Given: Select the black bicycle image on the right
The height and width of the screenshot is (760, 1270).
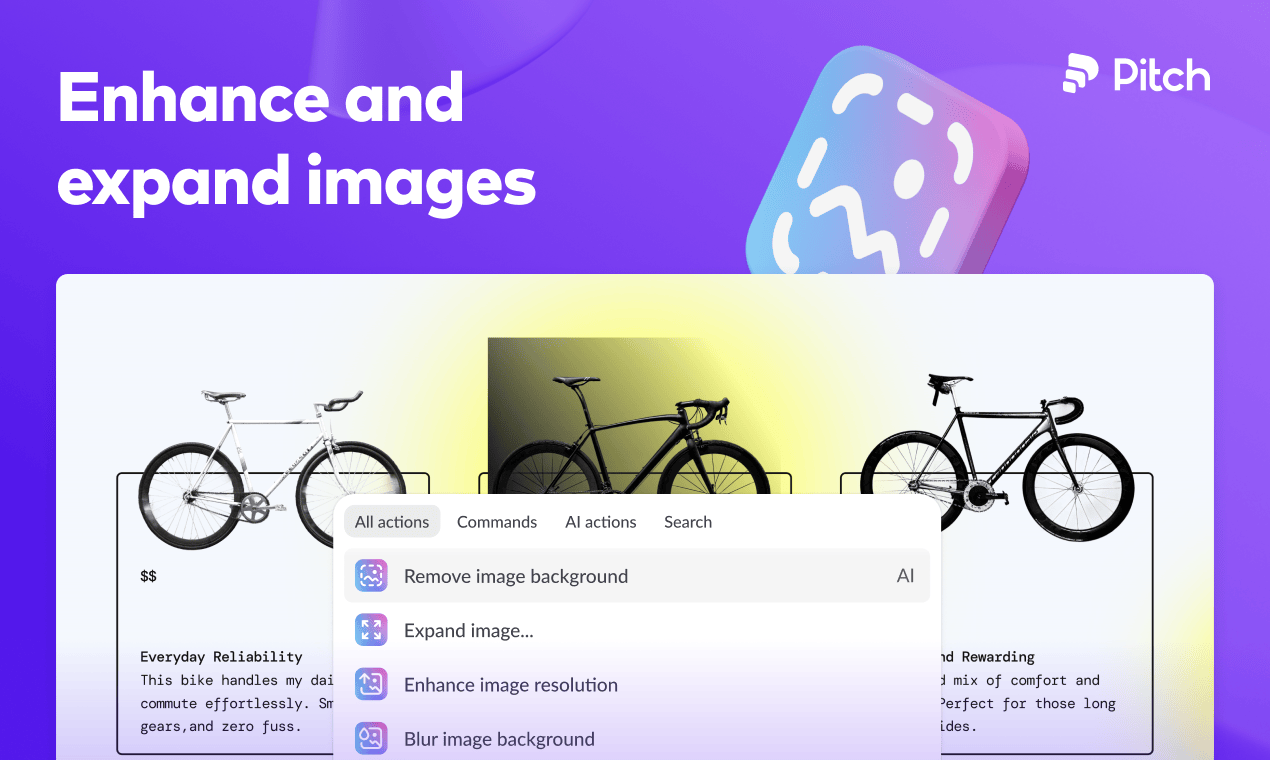Looking at the screenshot, I should pyautogui.click(x=997, y=455).
